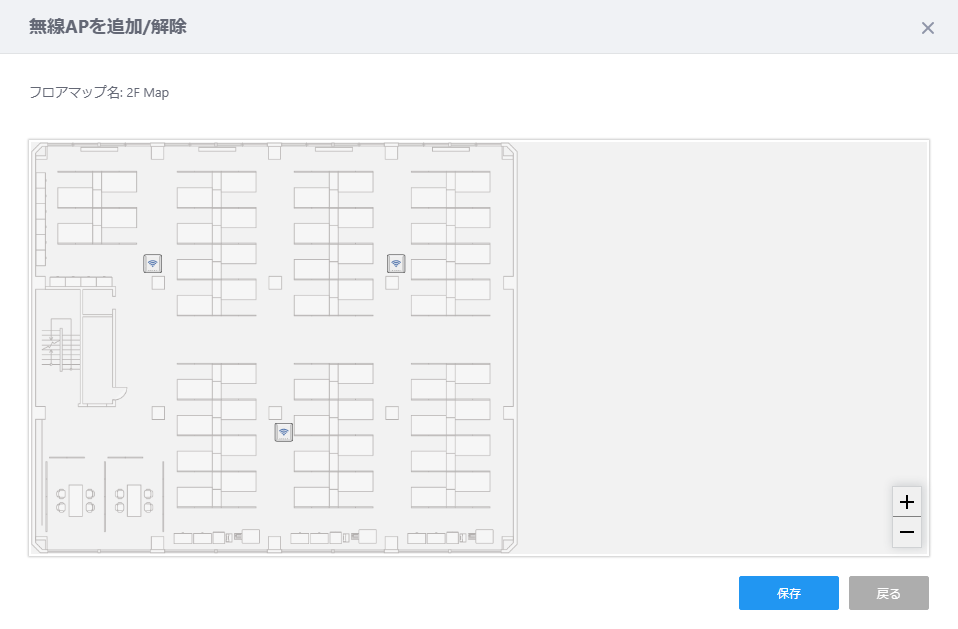This screenshot has height=629, width=958.
Task: Zoom out the map with minus button
Action: point(907,533)
